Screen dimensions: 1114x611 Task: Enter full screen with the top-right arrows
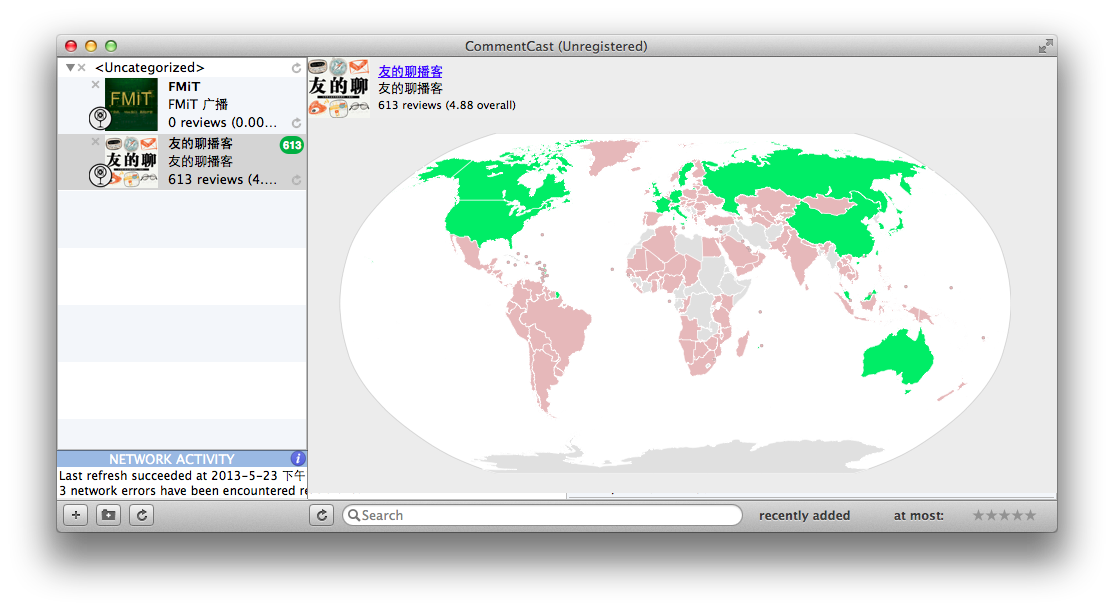1045,46
